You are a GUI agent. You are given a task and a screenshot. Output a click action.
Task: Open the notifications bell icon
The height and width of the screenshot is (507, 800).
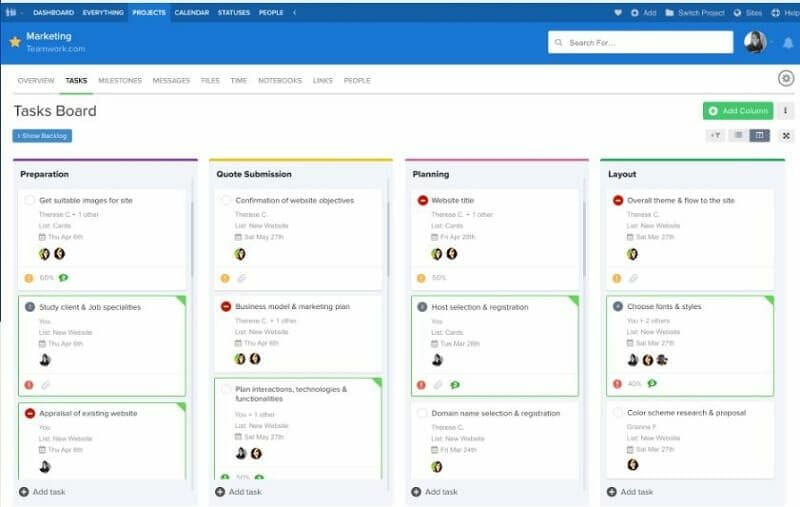788,43
